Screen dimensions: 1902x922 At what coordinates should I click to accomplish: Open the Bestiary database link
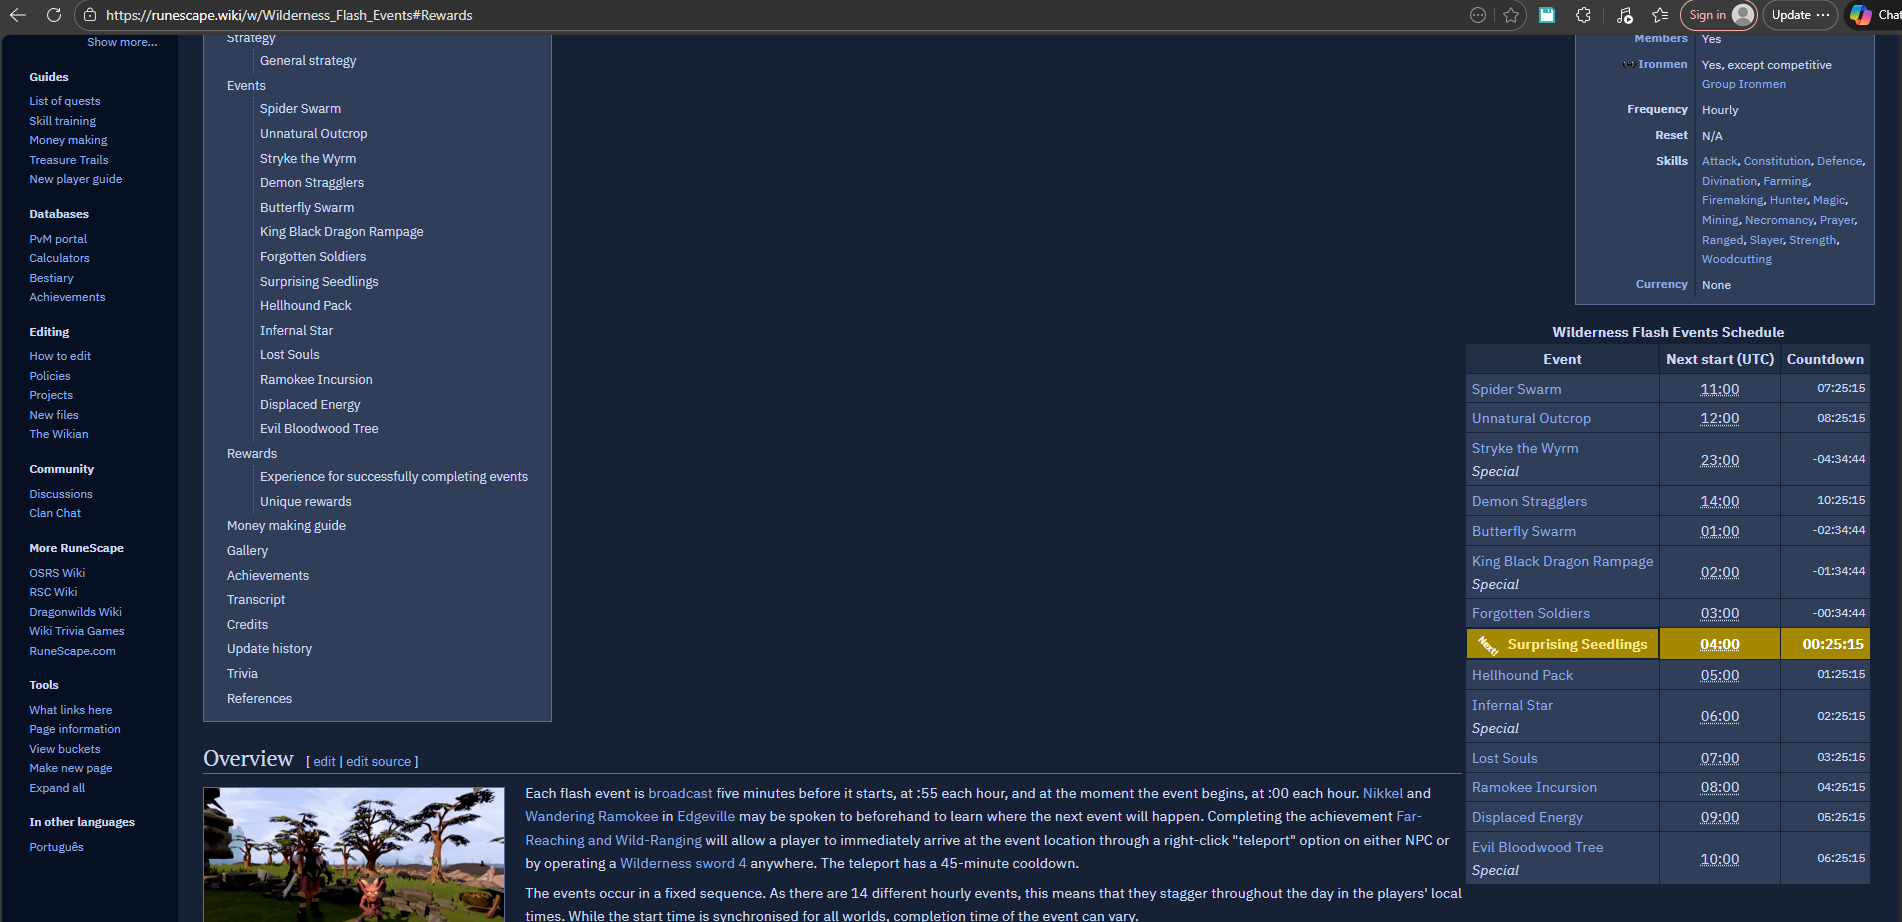(51, 278)
